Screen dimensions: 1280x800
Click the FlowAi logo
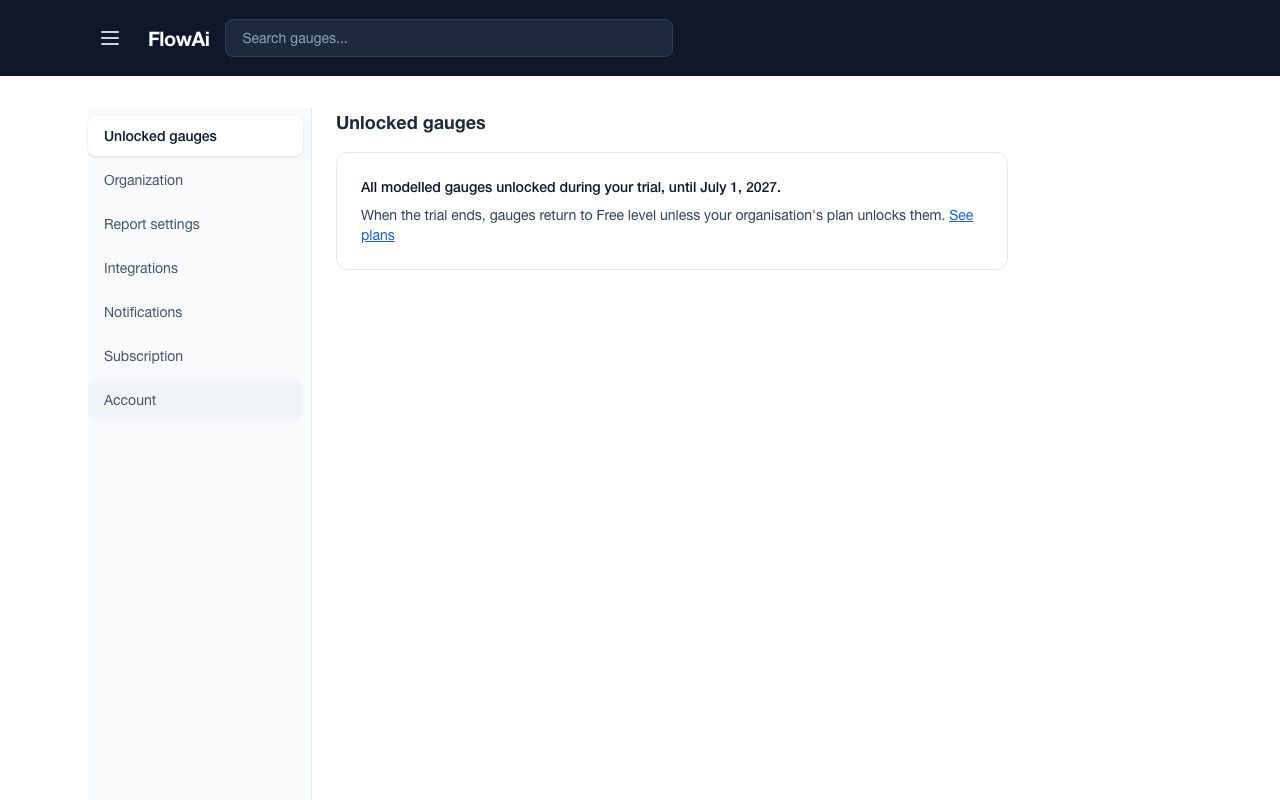[x=179, y=39]
